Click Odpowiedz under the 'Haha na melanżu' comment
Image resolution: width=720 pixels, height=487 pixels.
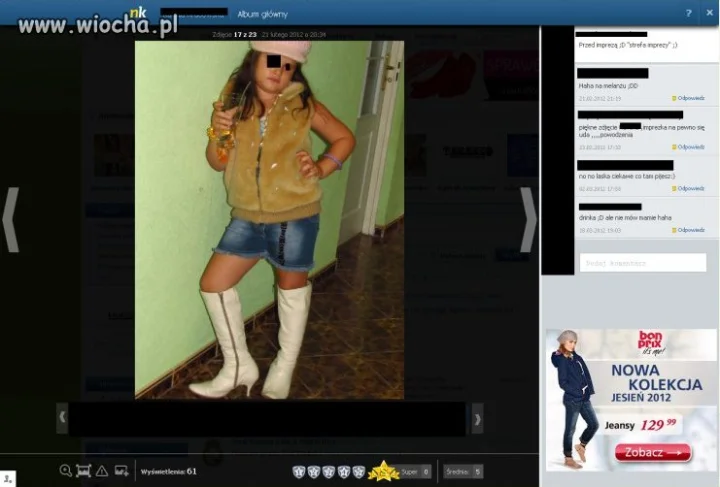[688, 98]
